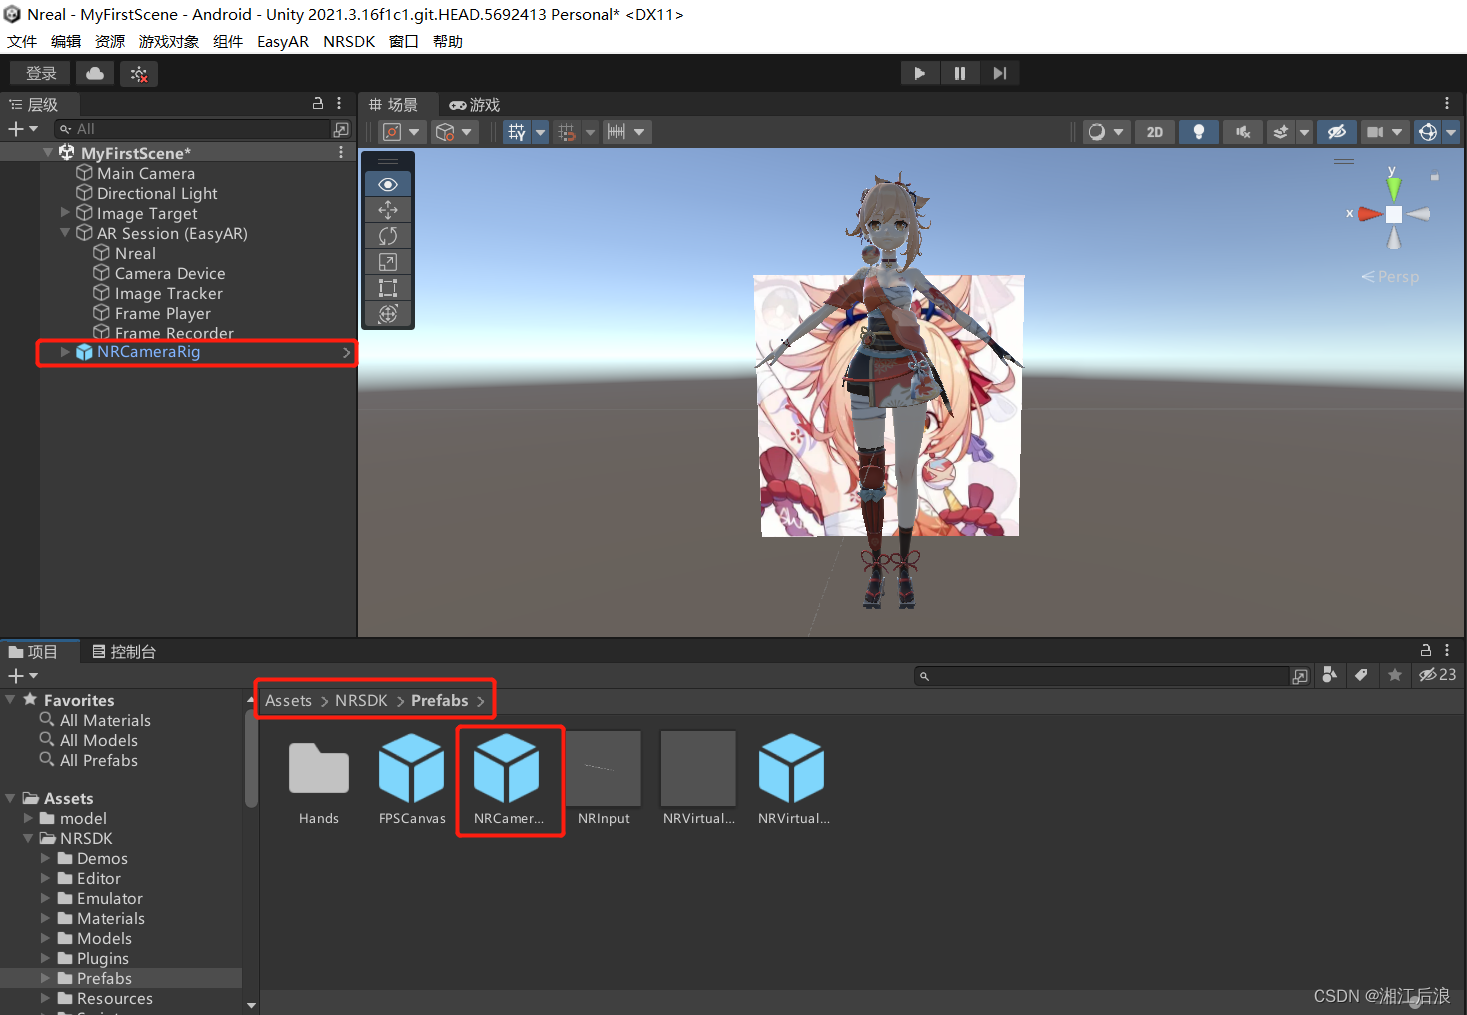This screenshot has height=1015, width=1467.
Task: Click the collab bug-like icon beside cloud
Action: tap(139, 74)
